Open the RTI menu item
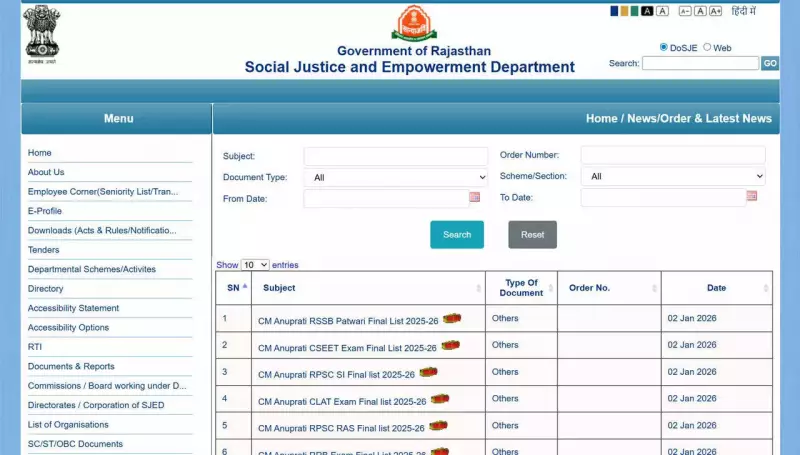This screenshot has width=800, height=455. 35,346
